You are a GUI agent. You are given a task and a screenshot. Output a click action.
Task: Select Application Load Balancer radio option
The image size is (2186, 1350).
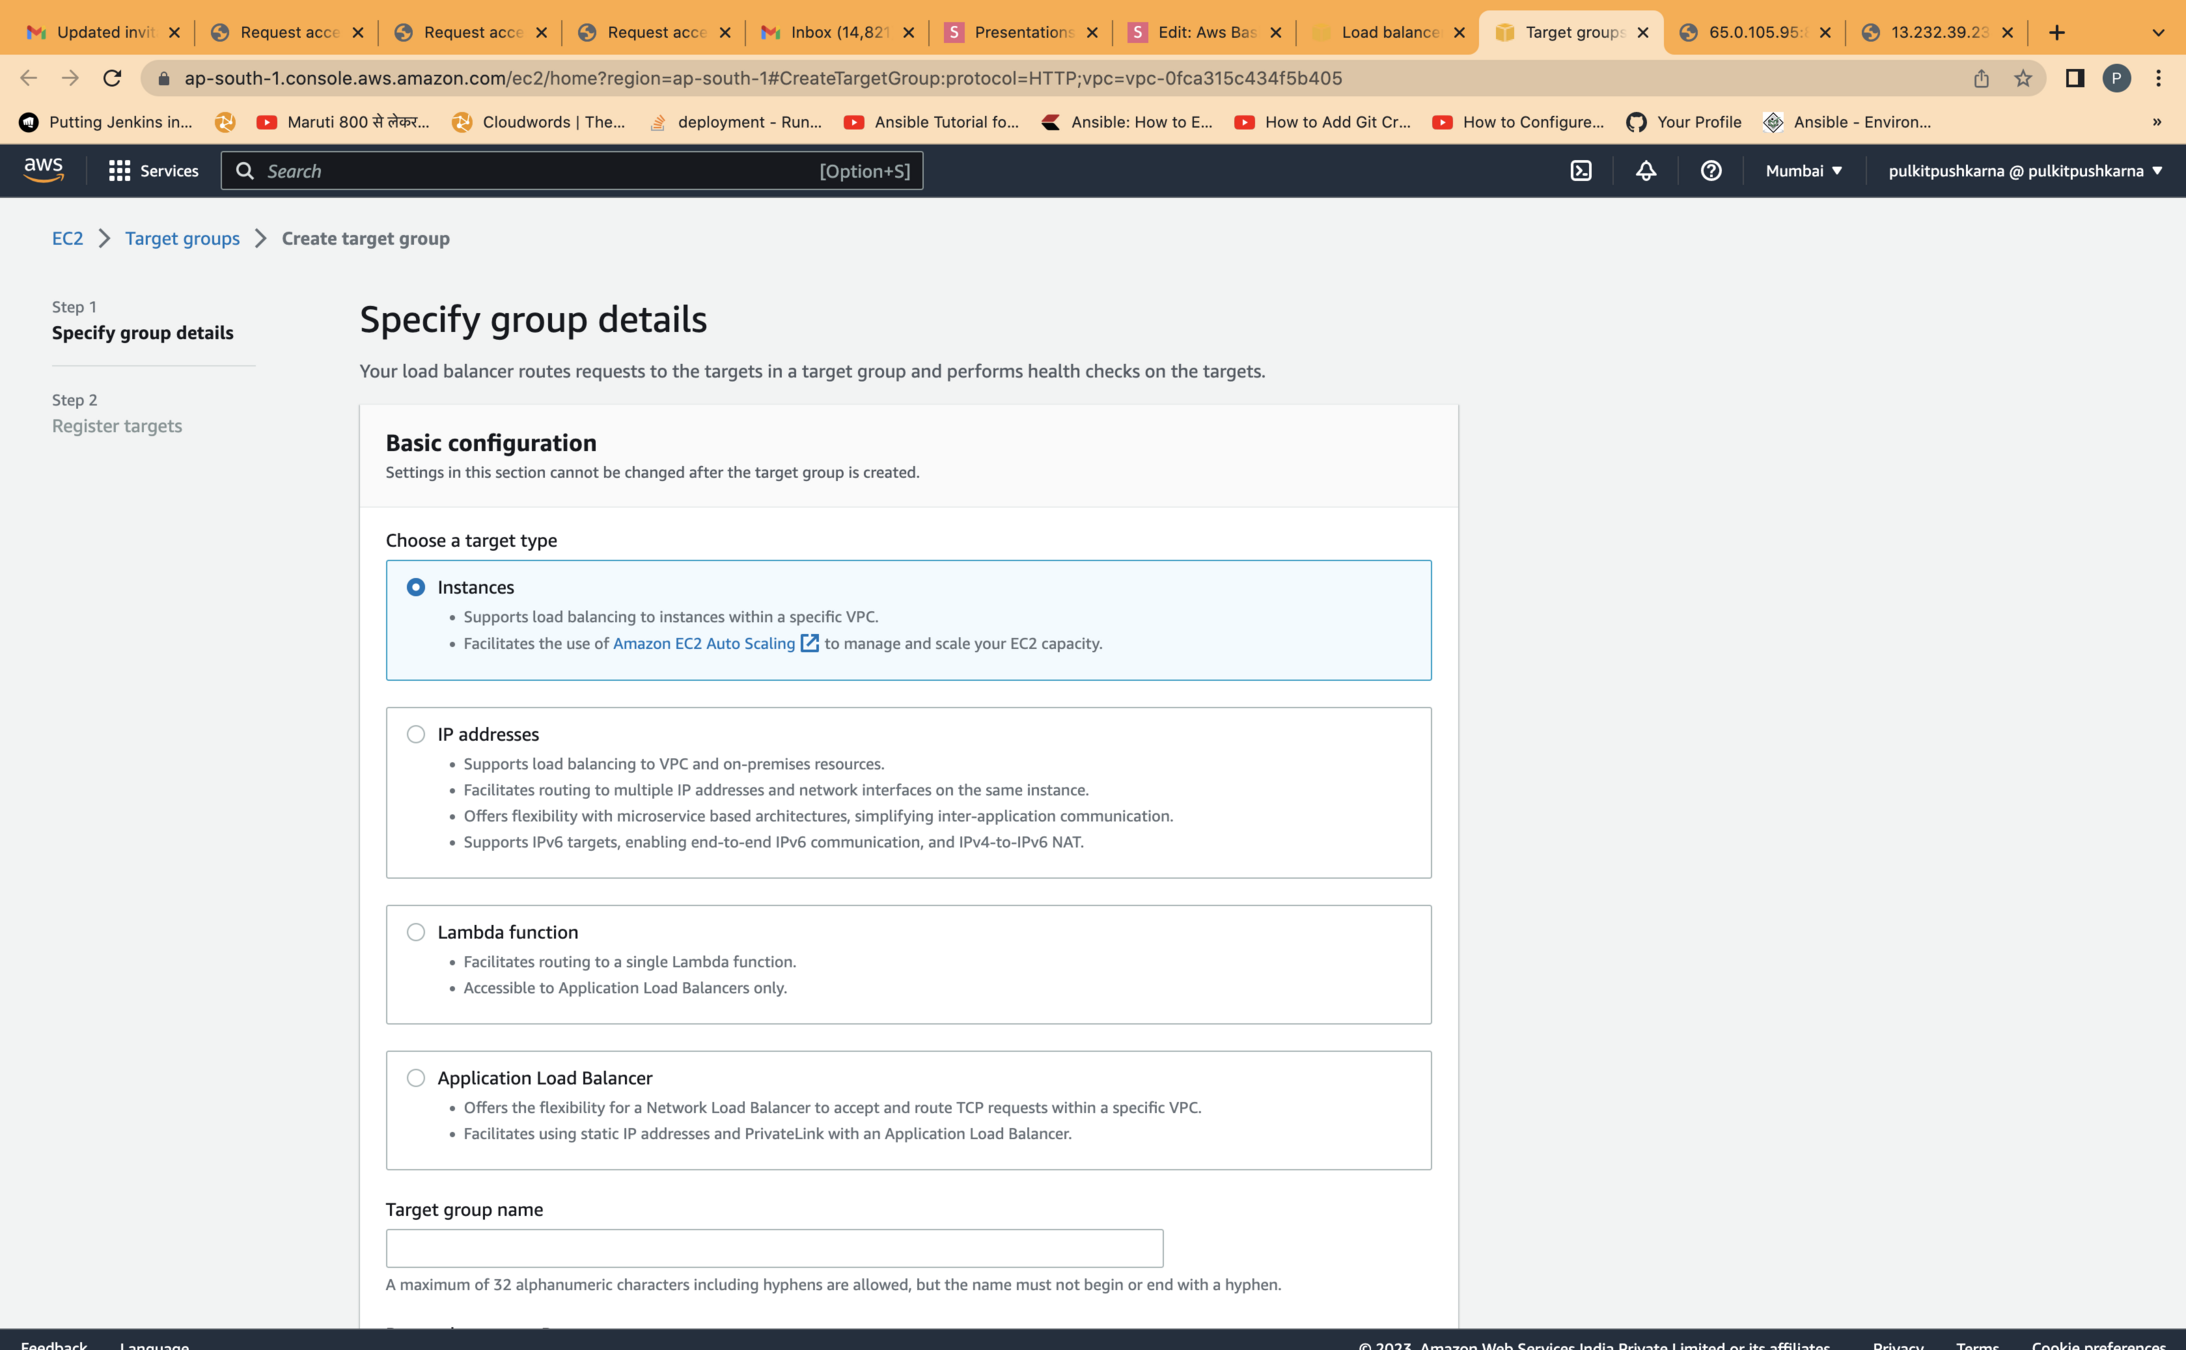click(x=416, y=1078)
